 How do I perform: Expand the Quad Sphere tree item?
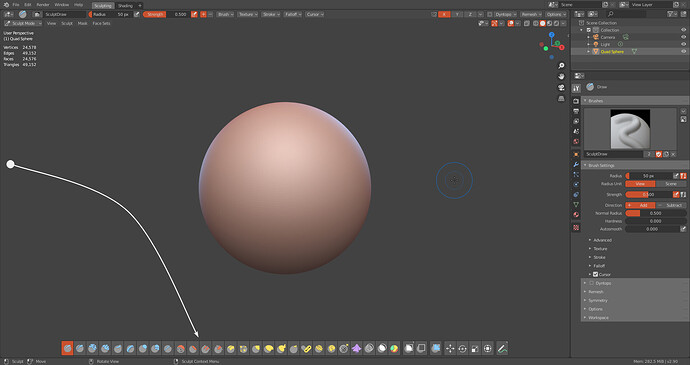coord(588,52)
